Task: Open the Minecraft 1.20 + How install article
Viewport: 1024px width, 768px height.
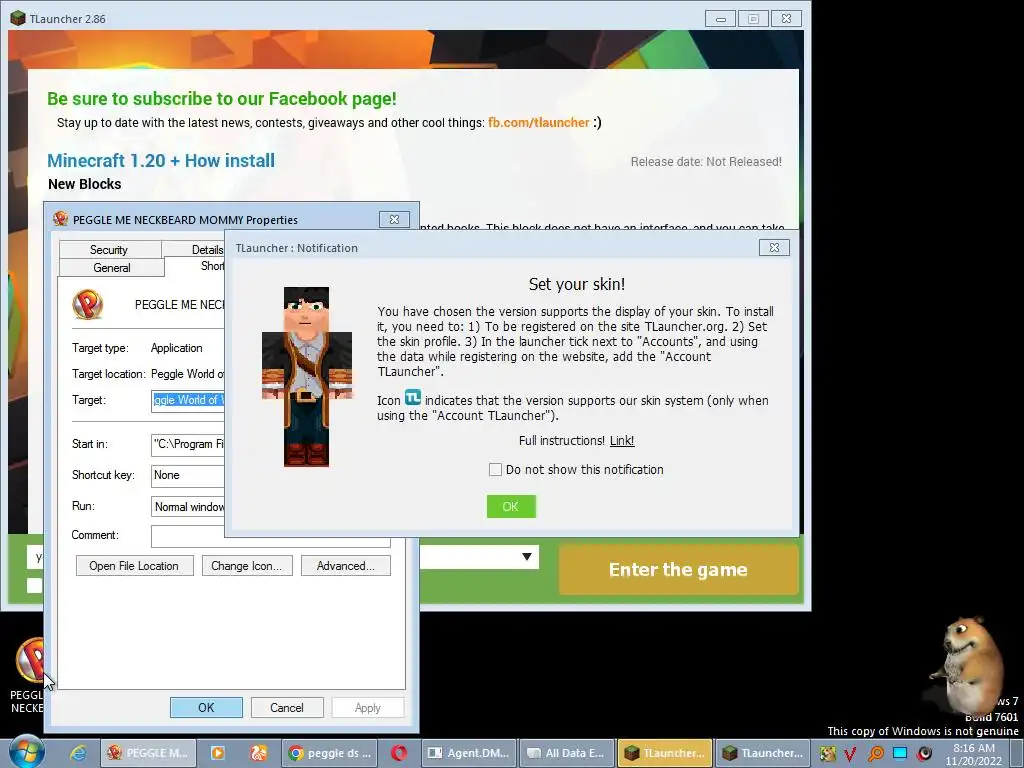Action: tap(161, 161)
